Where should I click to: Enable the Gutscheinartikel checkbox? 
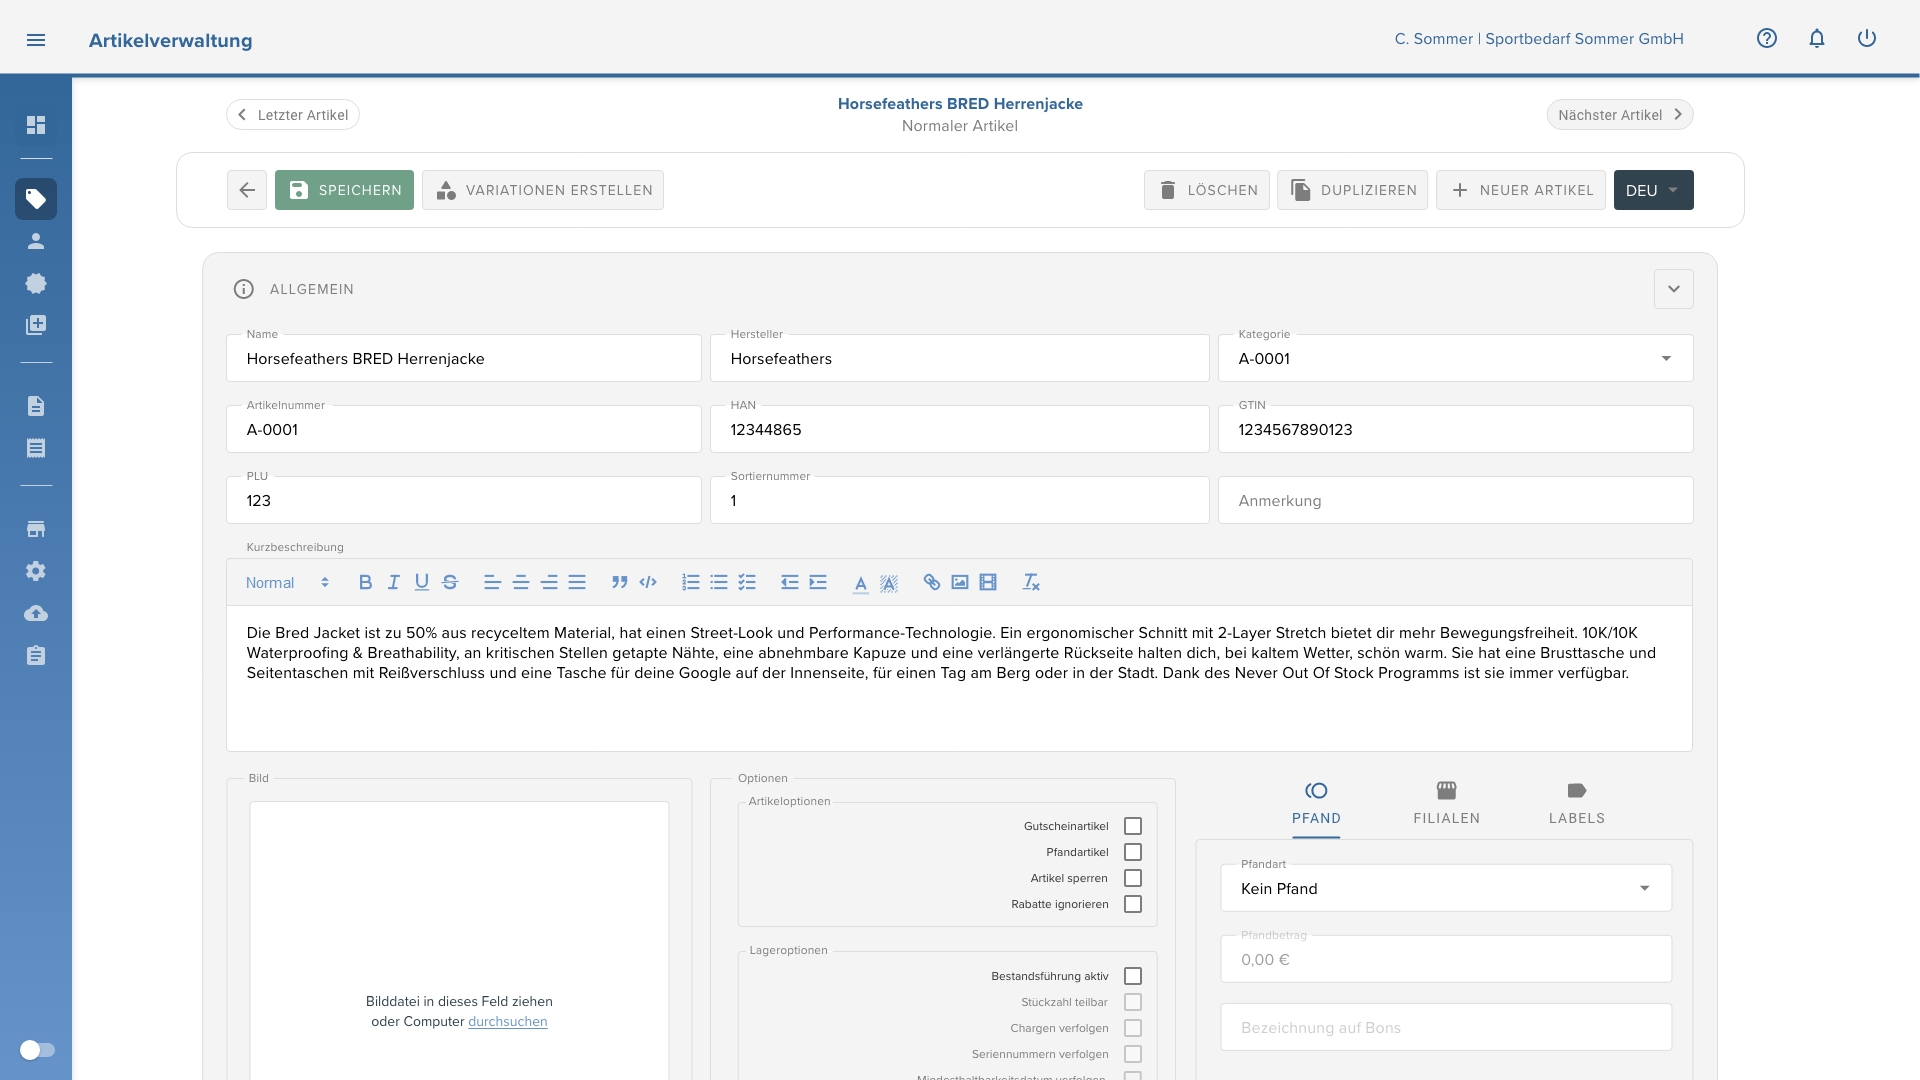(x=1132, y=826)
